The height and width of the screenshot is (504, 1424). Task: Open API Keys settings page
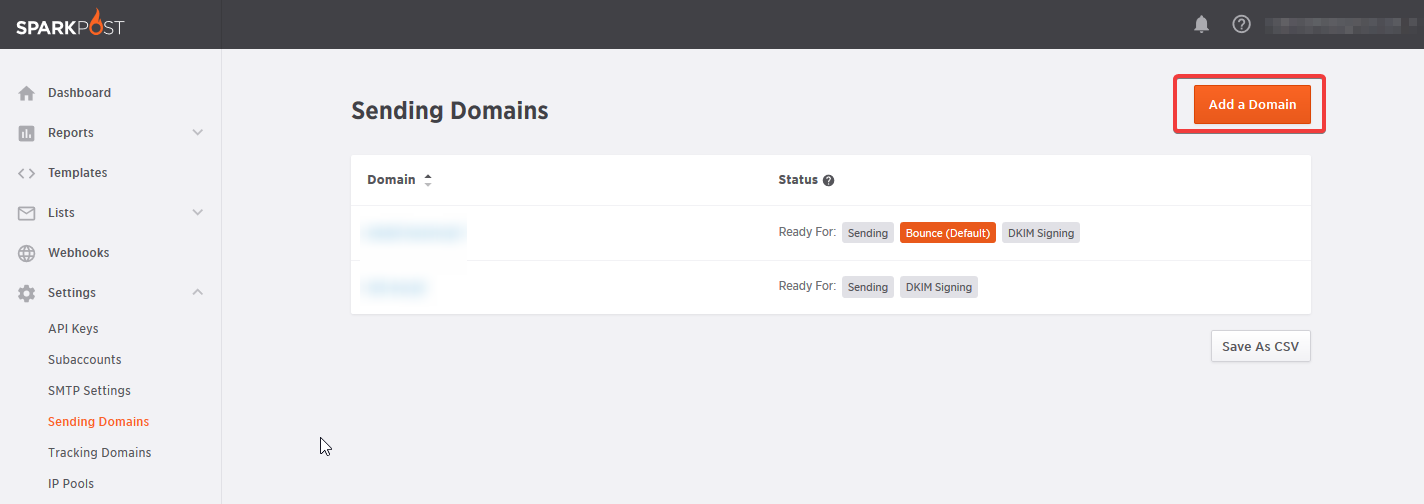tap(73, 329)
